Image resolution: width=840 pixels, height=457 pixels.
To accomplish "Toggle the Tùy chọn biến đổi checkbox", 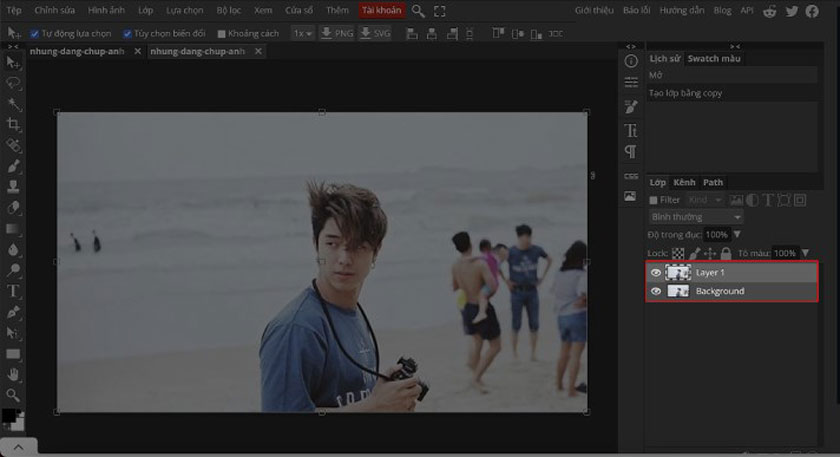I will click(x=128, y=34).
